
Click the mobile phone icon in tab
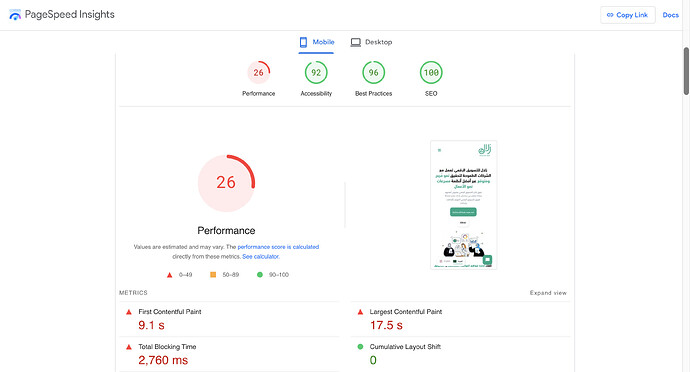click(x=303, y=42)
